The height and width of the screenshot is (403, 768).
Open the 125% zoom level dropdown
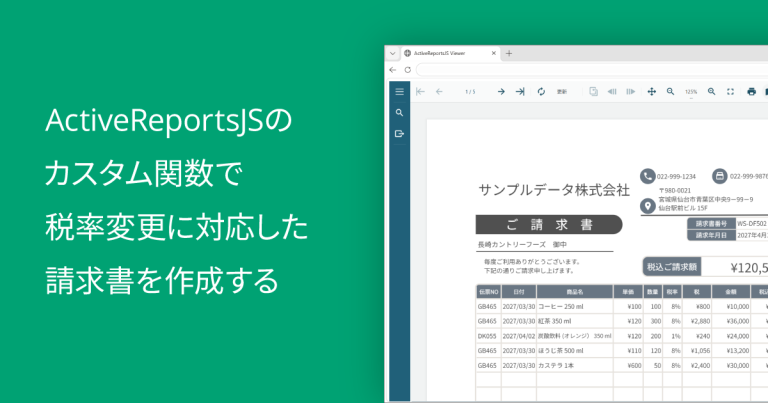tap(691, 92)
